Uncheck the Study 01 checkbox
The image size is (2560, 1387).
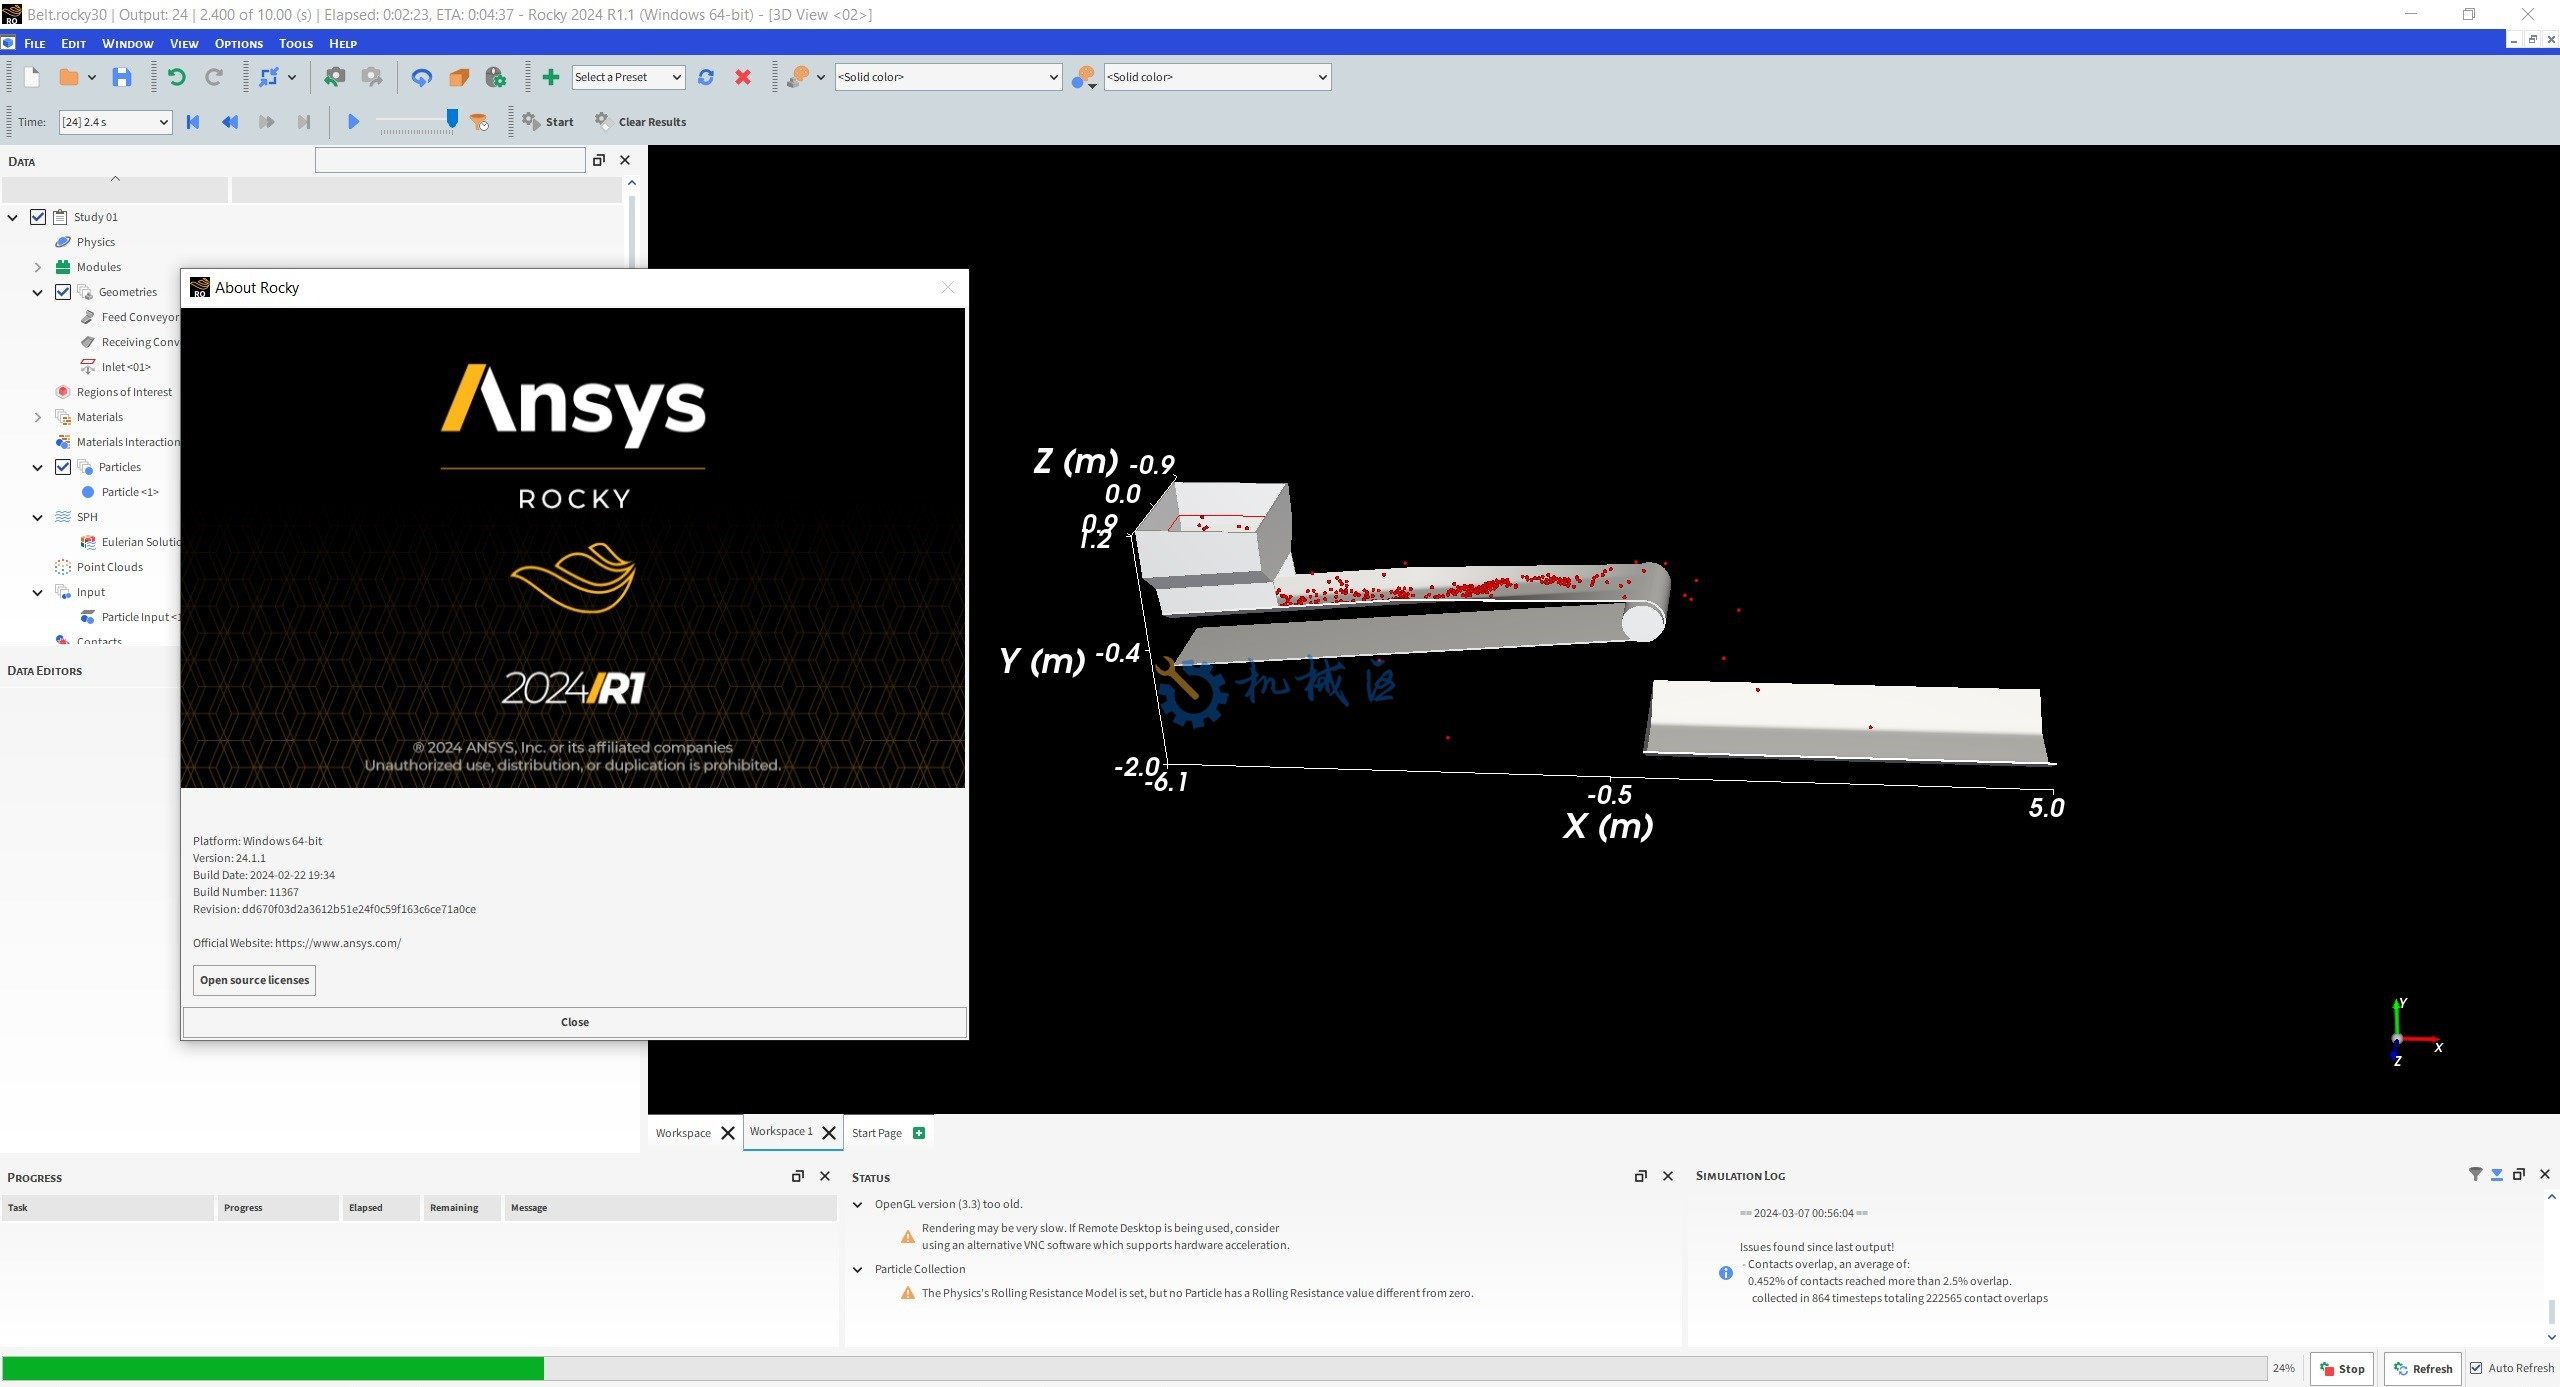[x=38, y=216]
